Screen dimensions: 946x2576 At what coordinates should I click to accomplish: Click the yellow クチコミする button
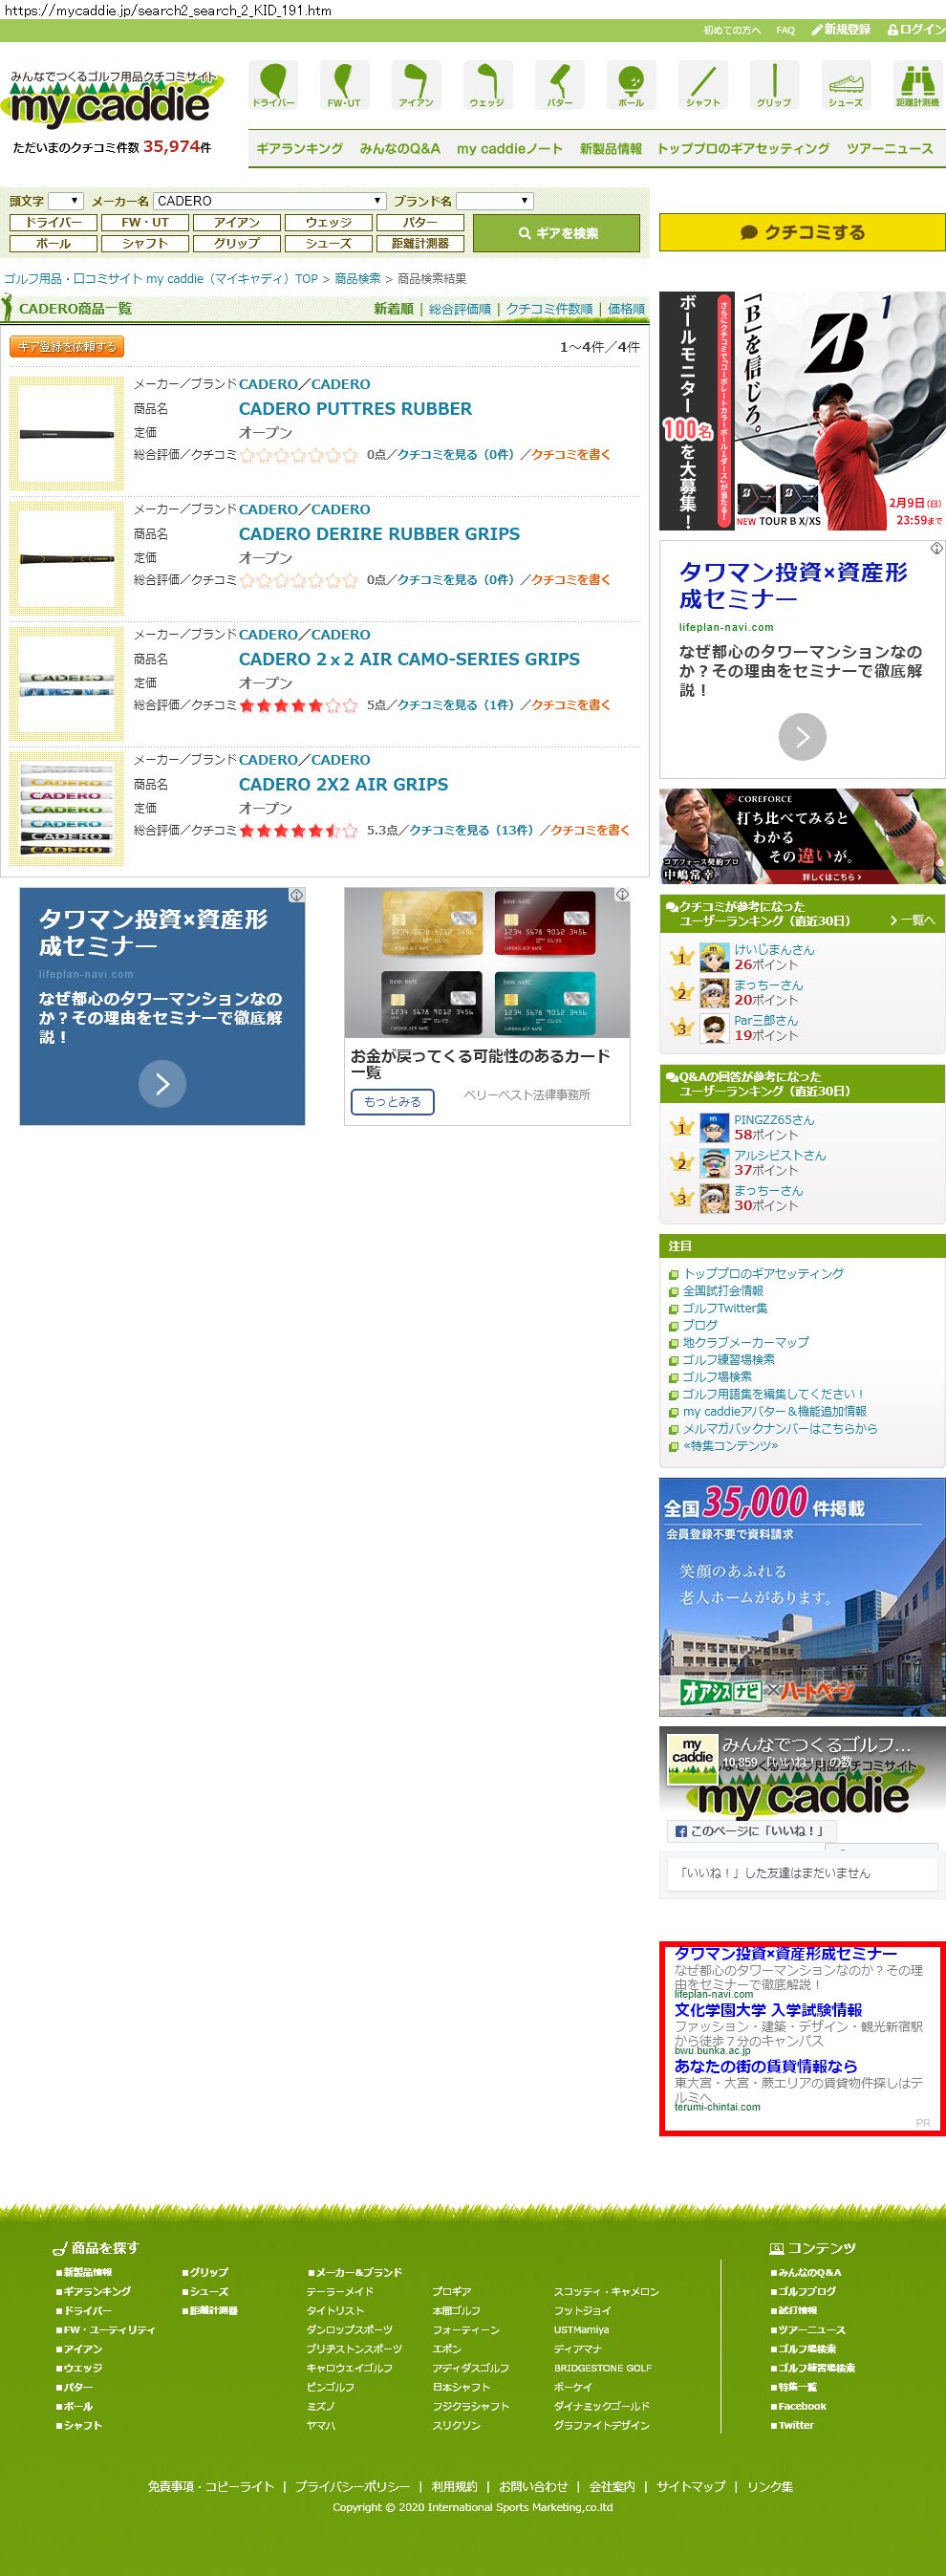click(x=802, y=232)
